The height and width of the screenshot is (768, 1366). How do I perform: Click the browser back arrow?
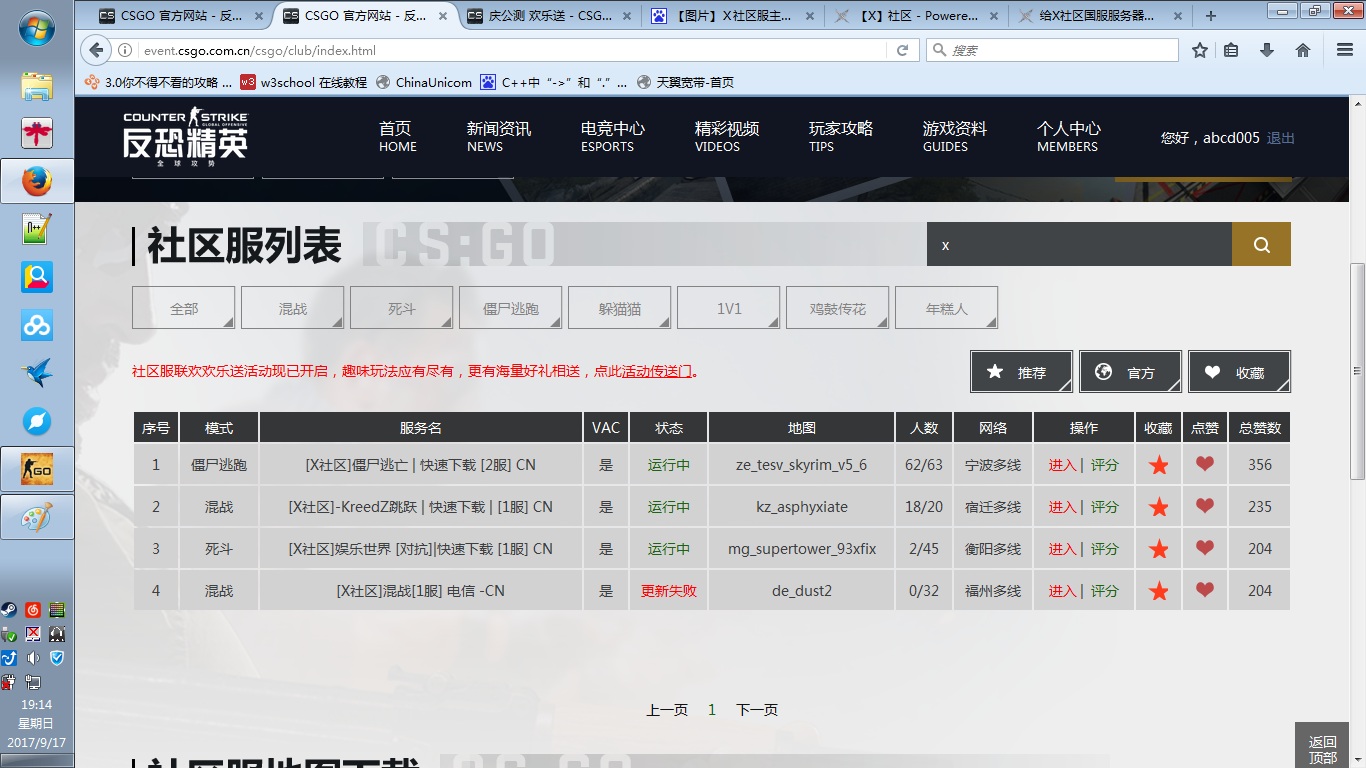coord(96,50)
